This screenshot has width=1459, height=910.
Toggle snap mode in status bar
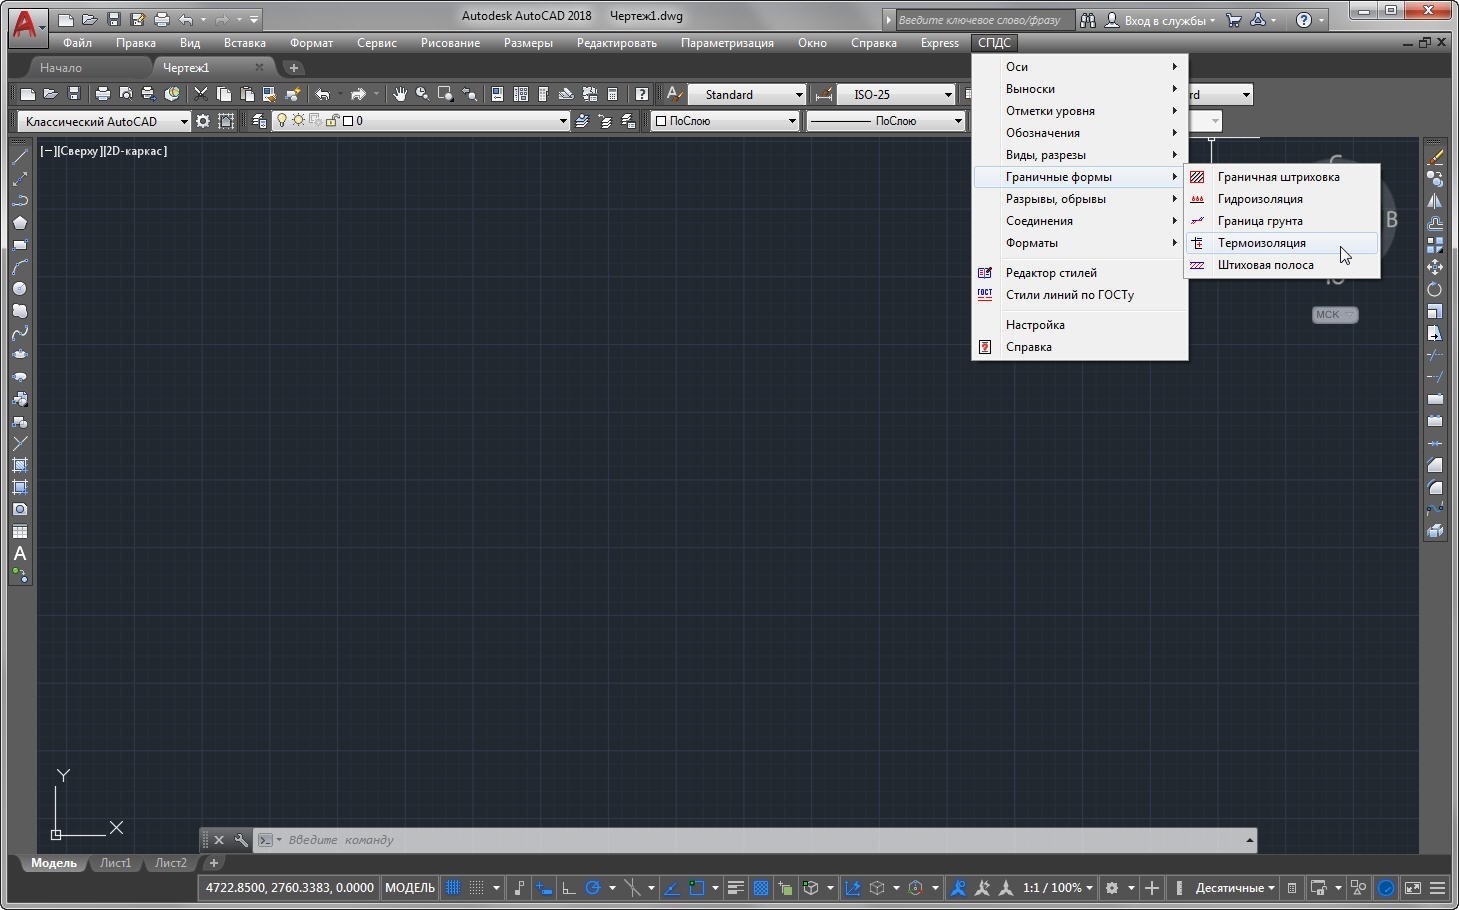[x=476, y=887]
